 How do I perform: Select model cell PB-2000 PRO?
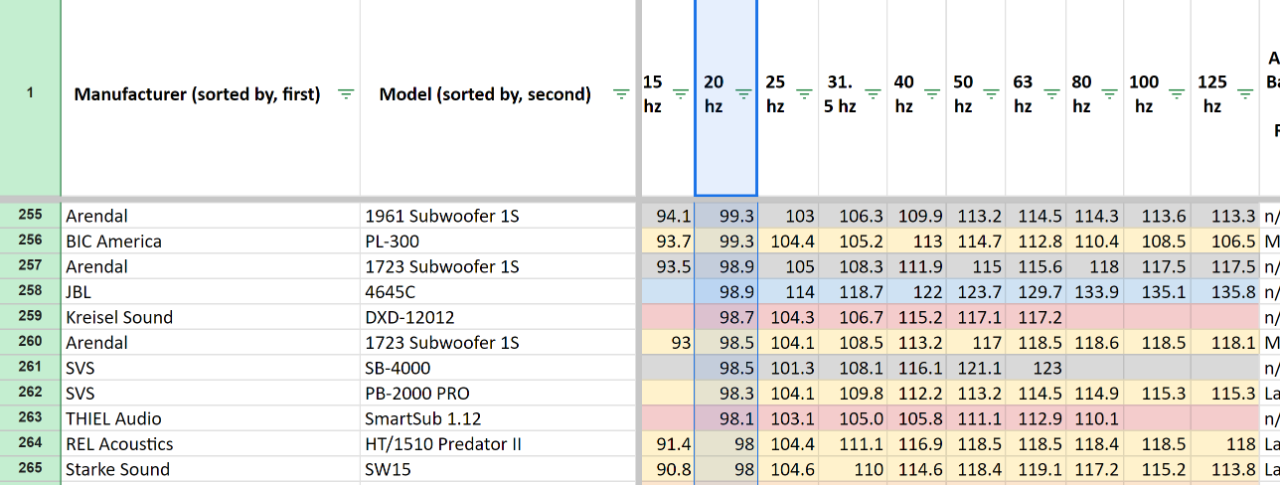pyautogui.click(x=498, y=393)
